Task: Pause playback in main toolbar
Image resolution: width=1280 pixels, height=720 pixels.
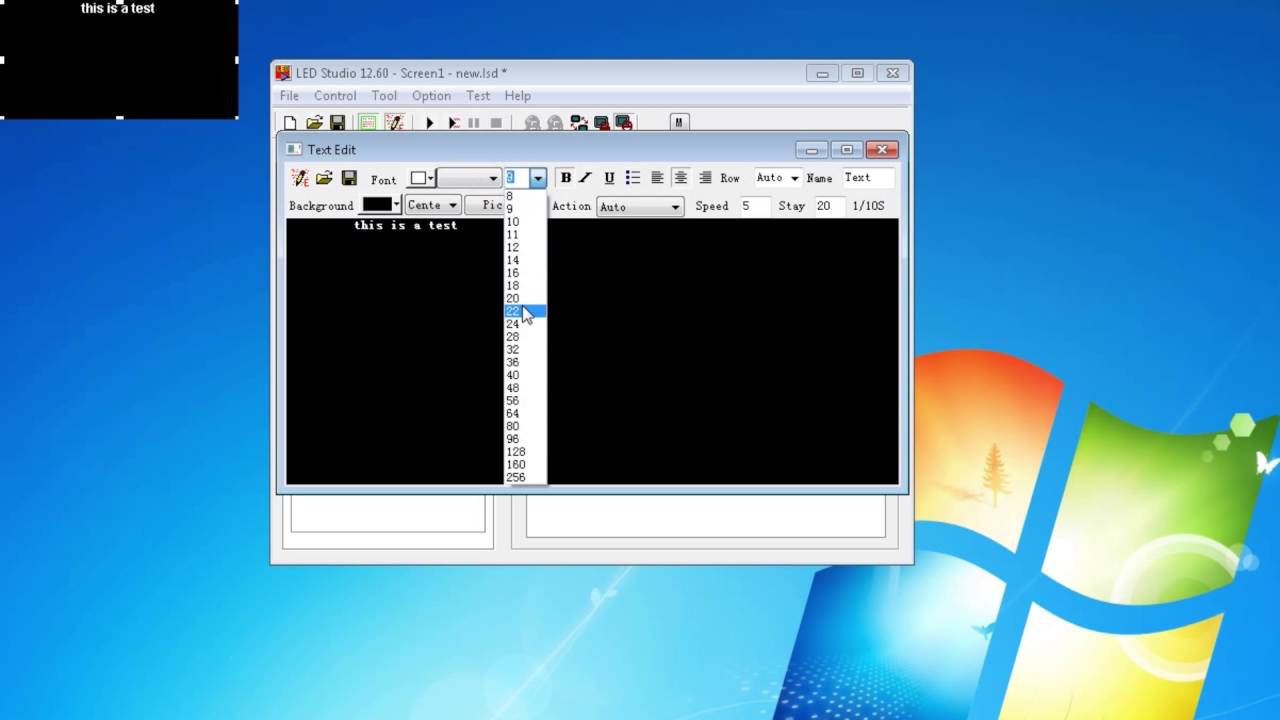Action: pos(474,123)
